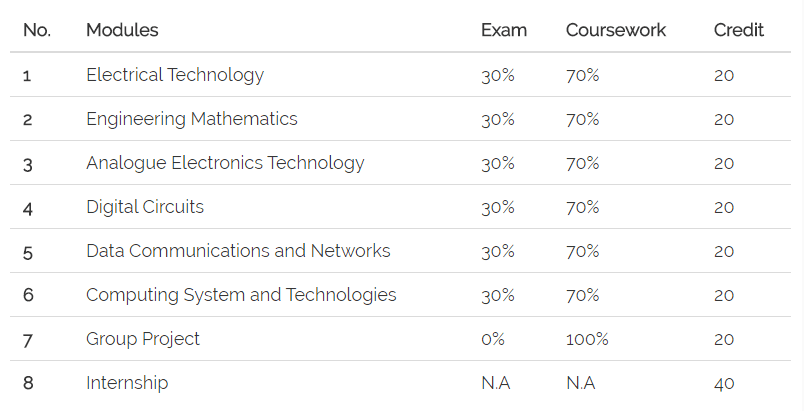Viewport: 804px width, 411px height.
Task: Select the Digital Circuits module
Action: click(145, 207)
